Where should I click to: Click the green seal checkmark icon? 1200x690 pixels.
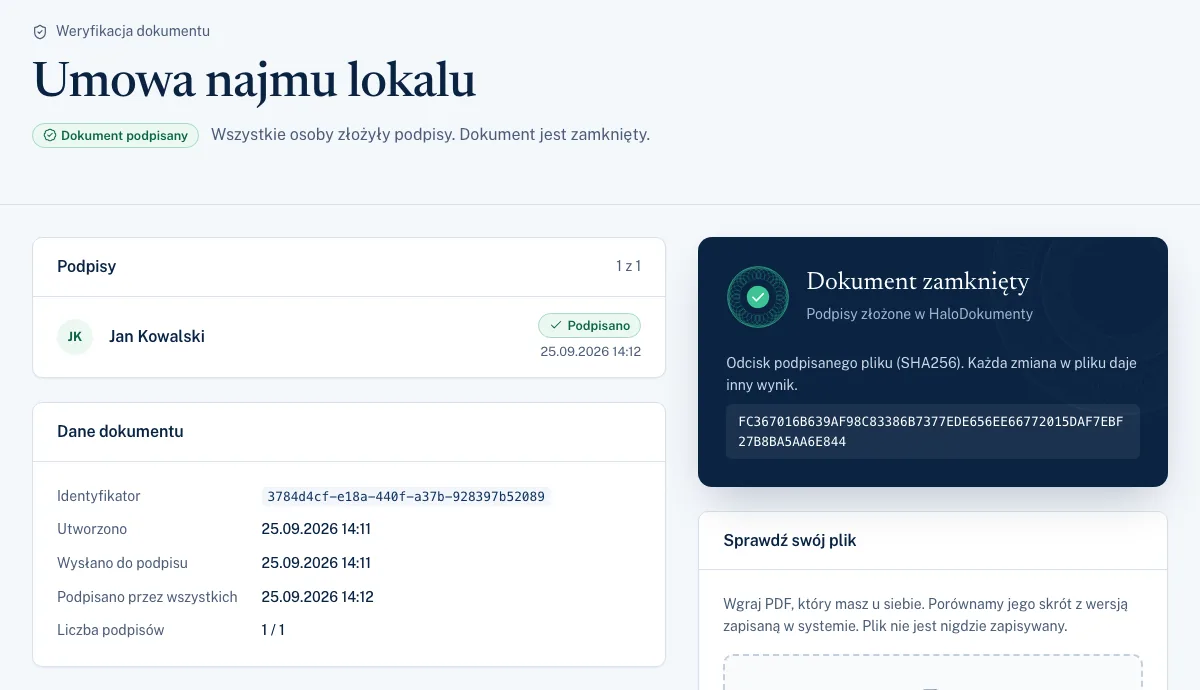(758, 297)
